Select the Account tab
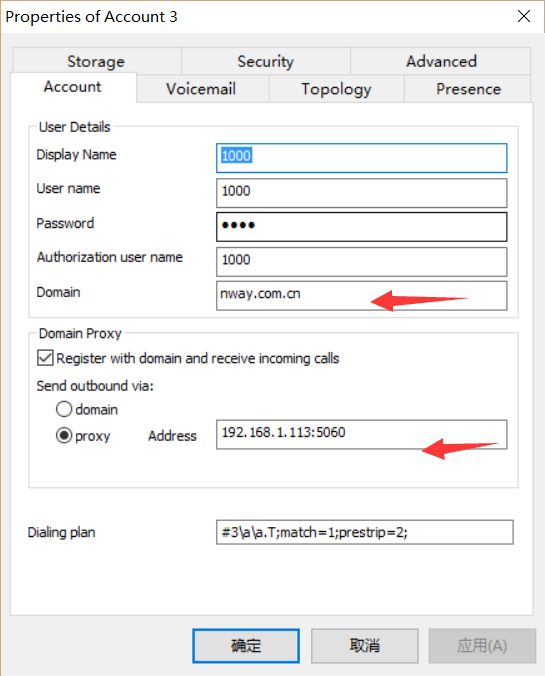The height and width of the screenshot is (676, 545). click(73, 87)
